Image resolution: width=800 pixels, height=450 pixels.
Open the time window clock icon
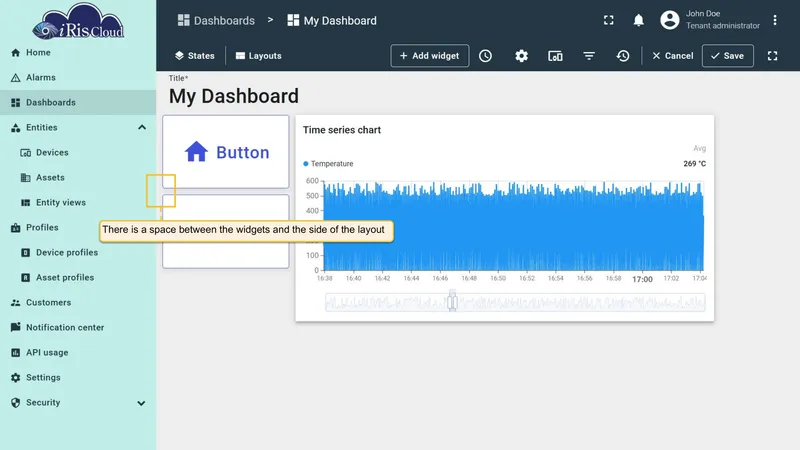click(485, 56)
